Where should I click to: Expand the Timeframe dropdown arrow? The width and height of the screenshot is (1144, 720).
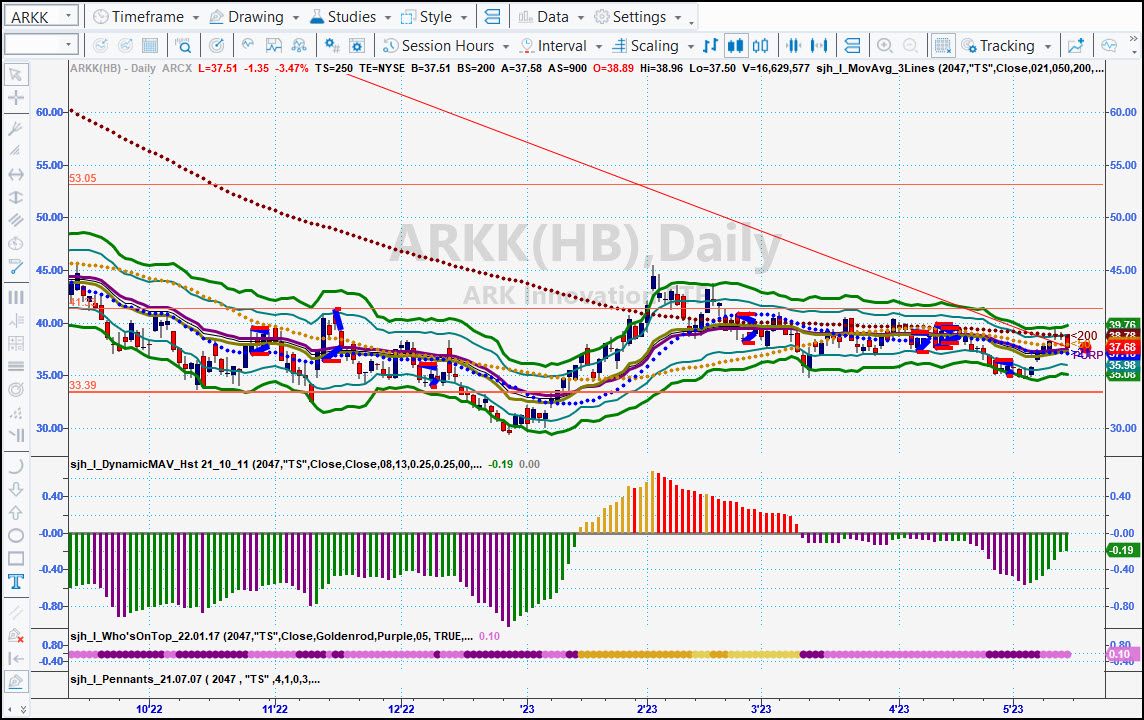[196, 17]
